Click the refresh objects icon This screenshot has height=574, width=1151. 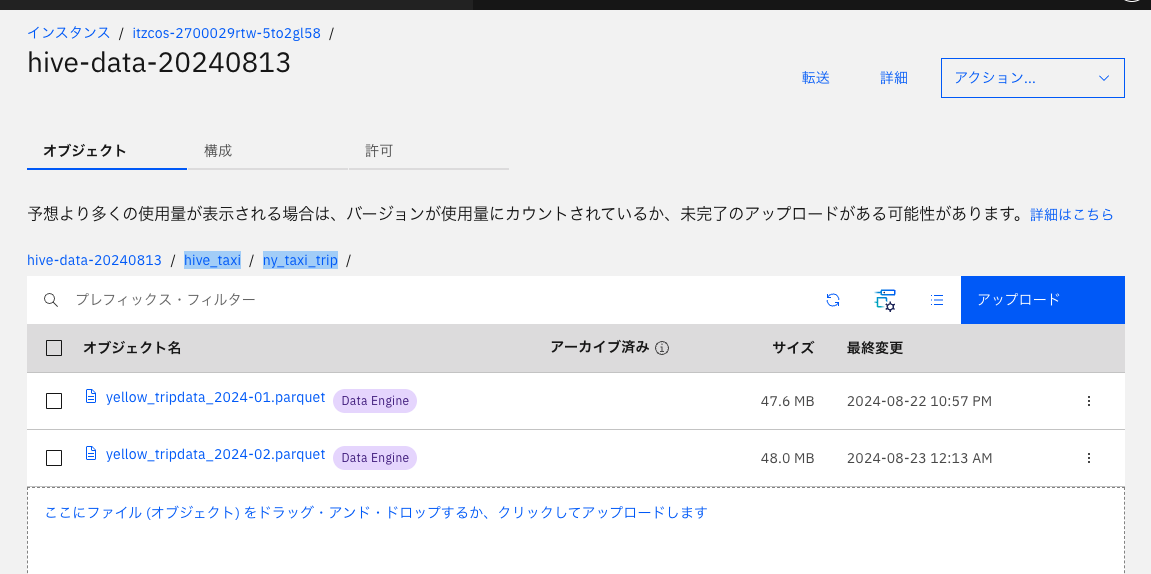pyautogui.click(x=832, y=299)
